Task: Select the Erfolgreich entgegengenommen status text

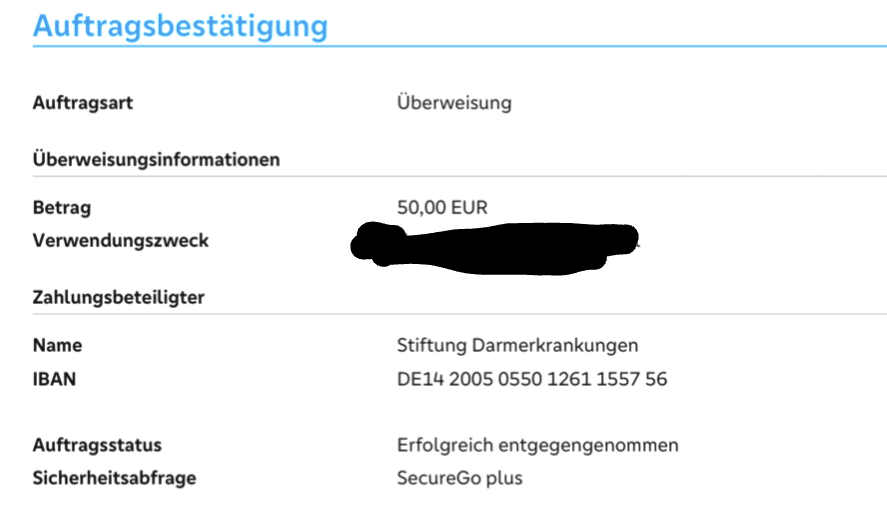Action: (537, 444)
